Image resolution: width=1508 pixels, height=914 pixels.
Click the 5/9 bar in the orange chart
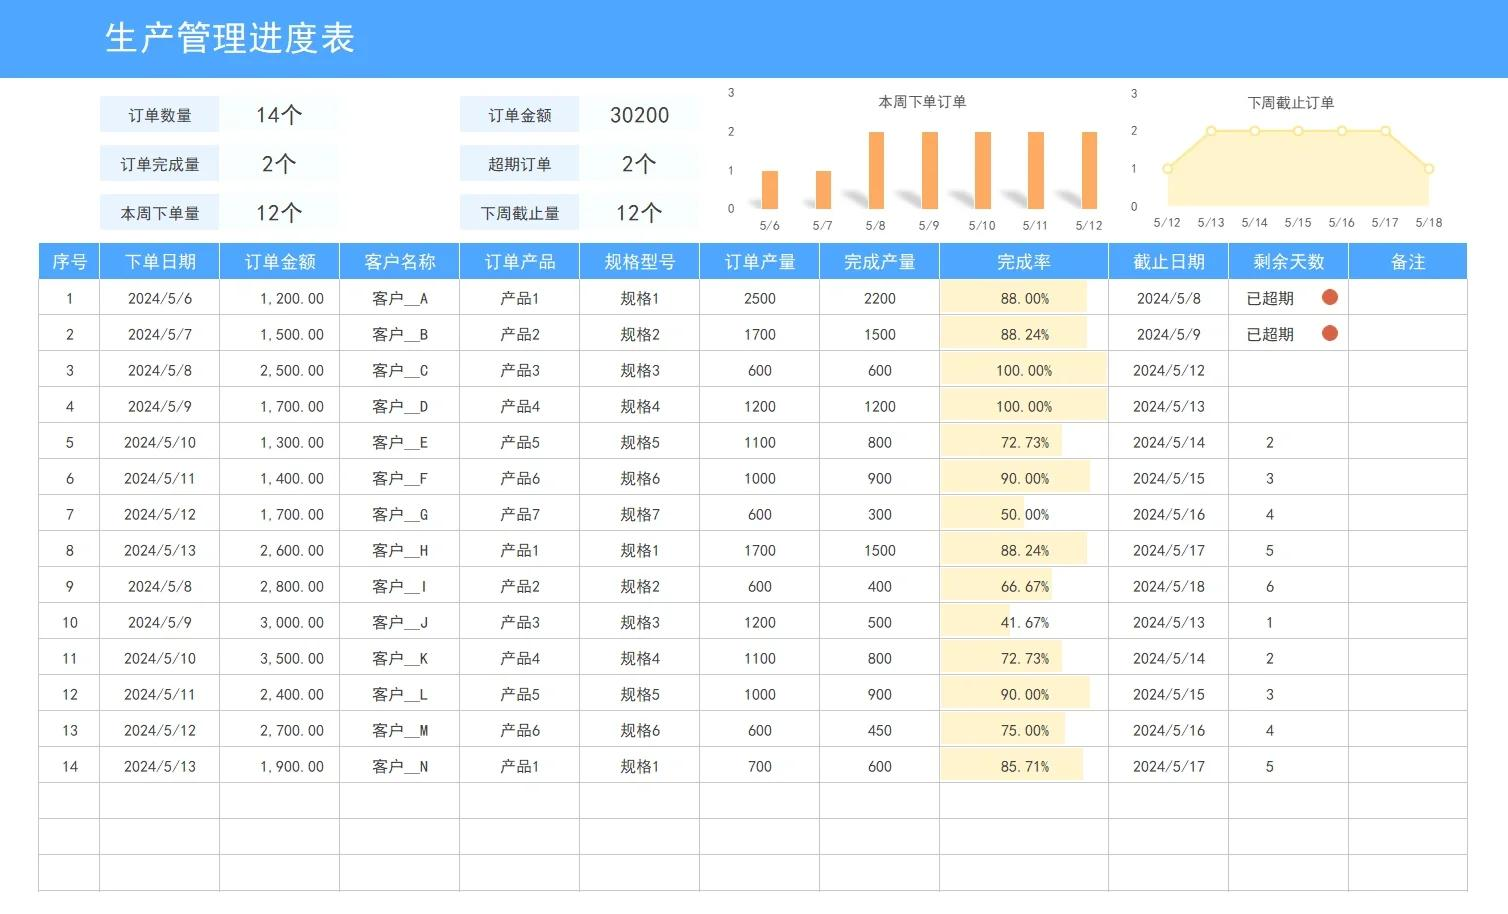click(x=929, y=171)
